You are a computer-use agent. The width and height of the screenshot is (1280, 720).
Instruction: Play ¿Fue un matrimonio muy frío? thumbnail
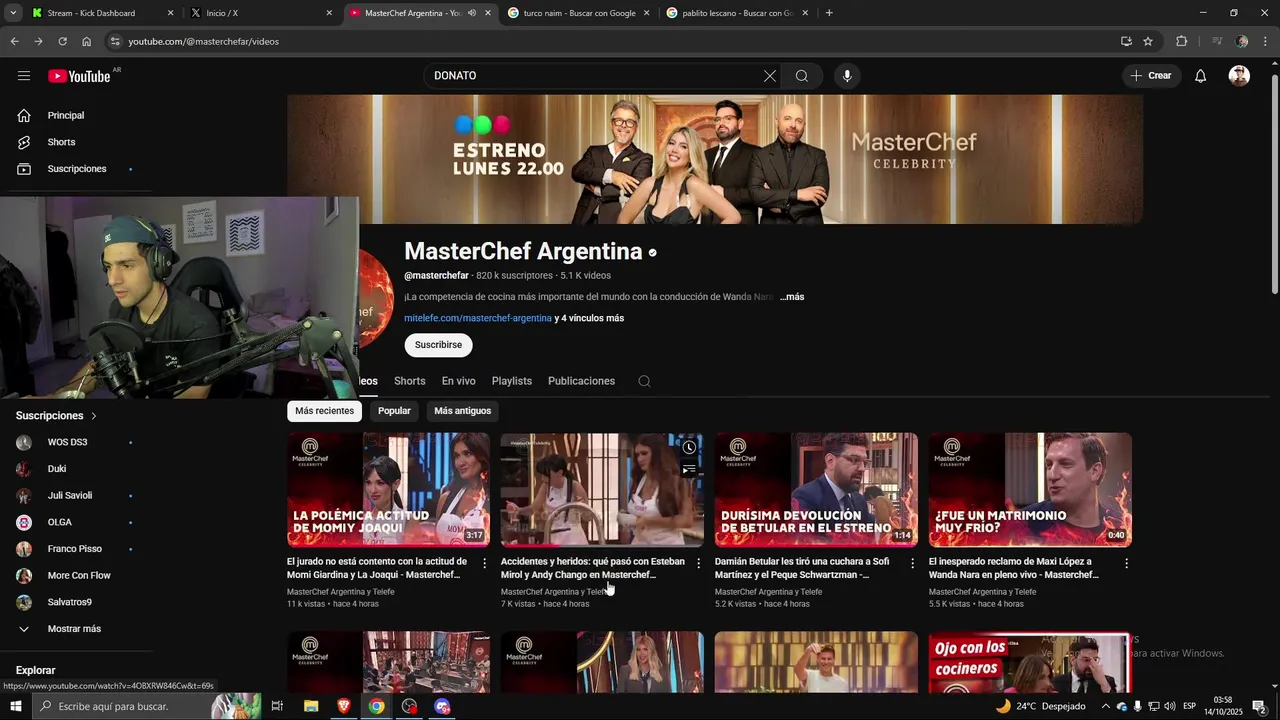pos(1030,490)
